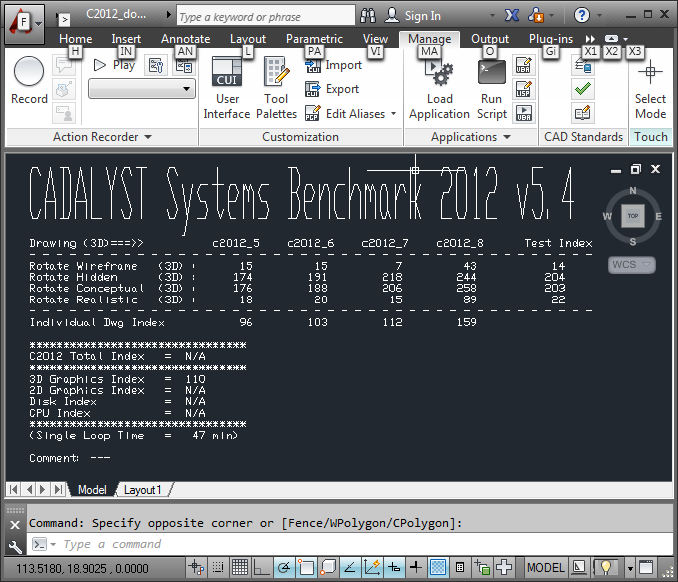Toggle Object Snap in status bar
Viewport: 678px width, 582px height.
[x=306, y=567]
